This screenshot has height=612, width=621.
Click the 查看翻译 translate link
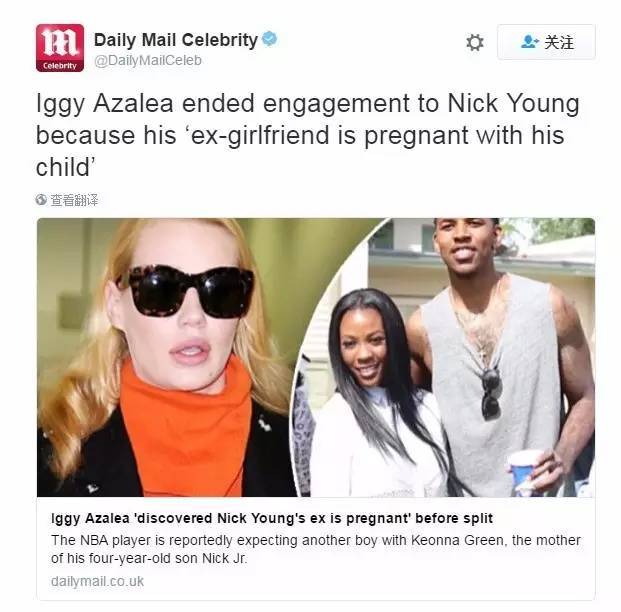click(74, 200)
